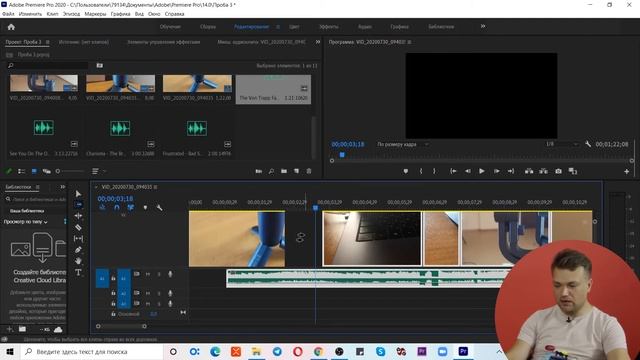Image resolution: width=640 pixels, height=360 pixels.
Task: Toggle timeline Snap magnet
Action: pos(117,208)
